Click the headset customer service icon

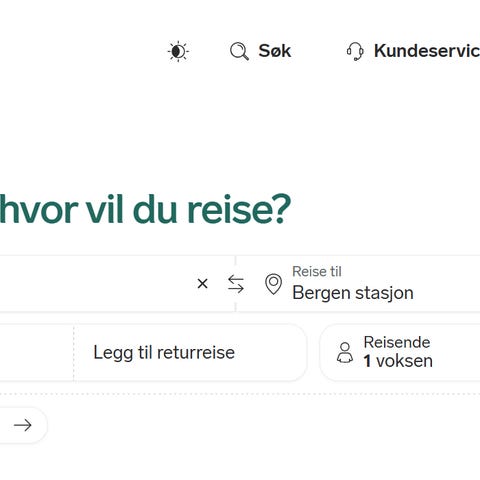pos(355,51)
